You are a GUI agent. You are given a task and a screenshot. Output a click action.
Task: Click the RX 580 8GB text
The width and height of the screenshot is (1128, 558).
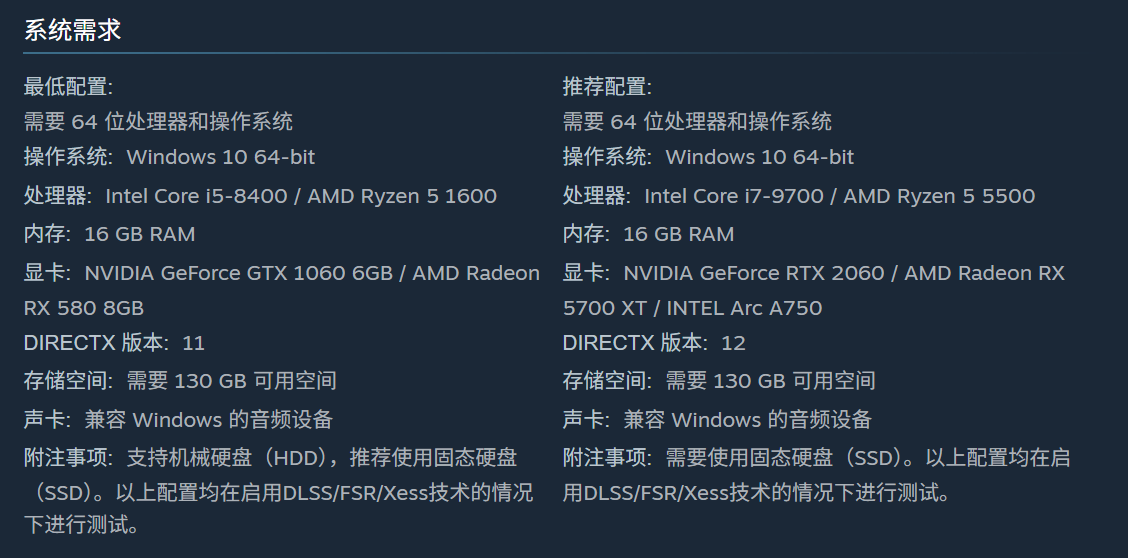click(x=84, y=308)
